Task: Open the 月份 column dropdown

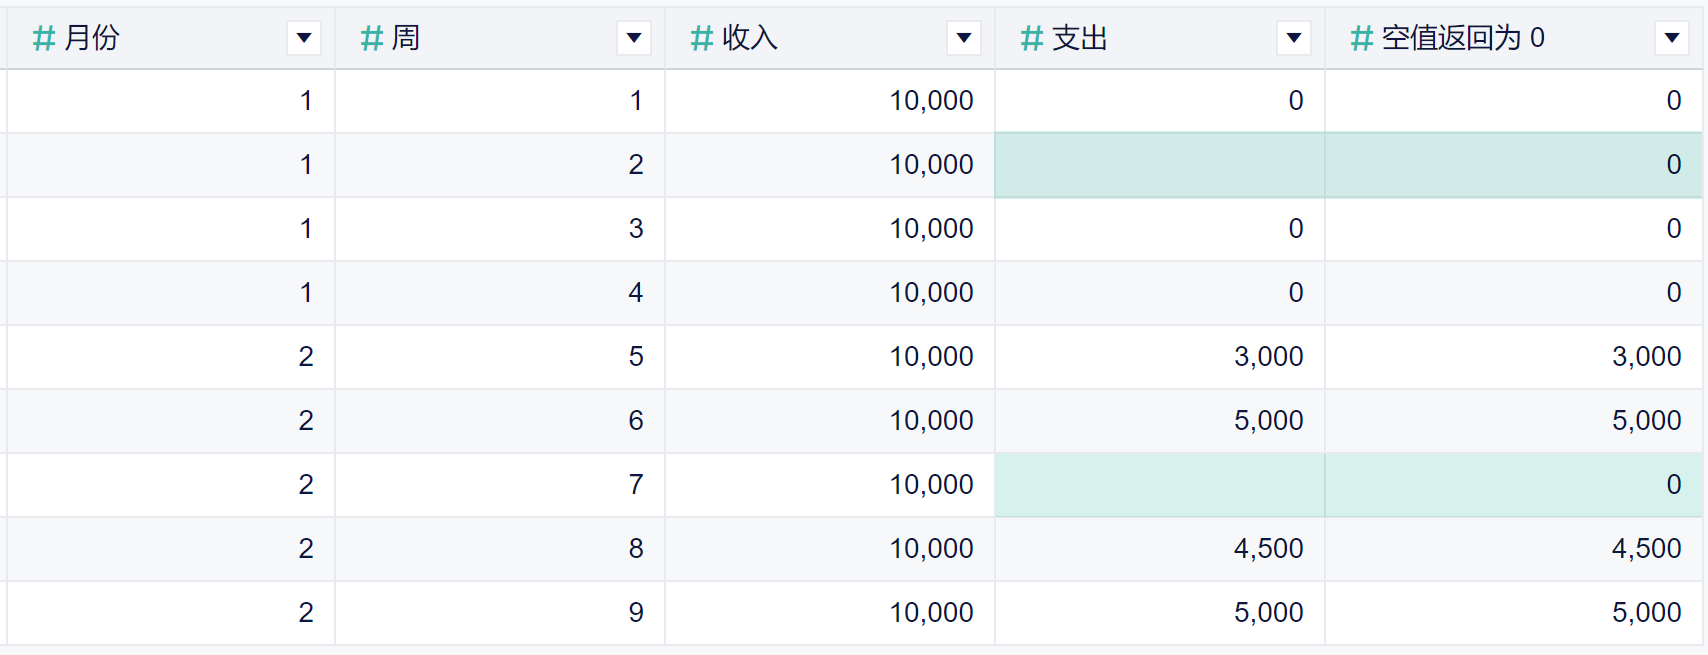Action: pos(304,38)
